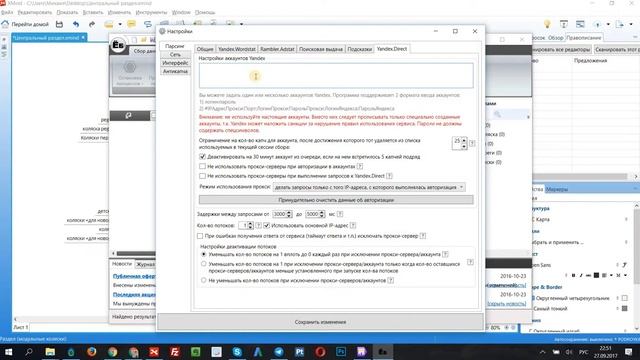Switch to the Yandex.Wordstat tab
This screenshot has width=640, height=360.
click(237, 49)
